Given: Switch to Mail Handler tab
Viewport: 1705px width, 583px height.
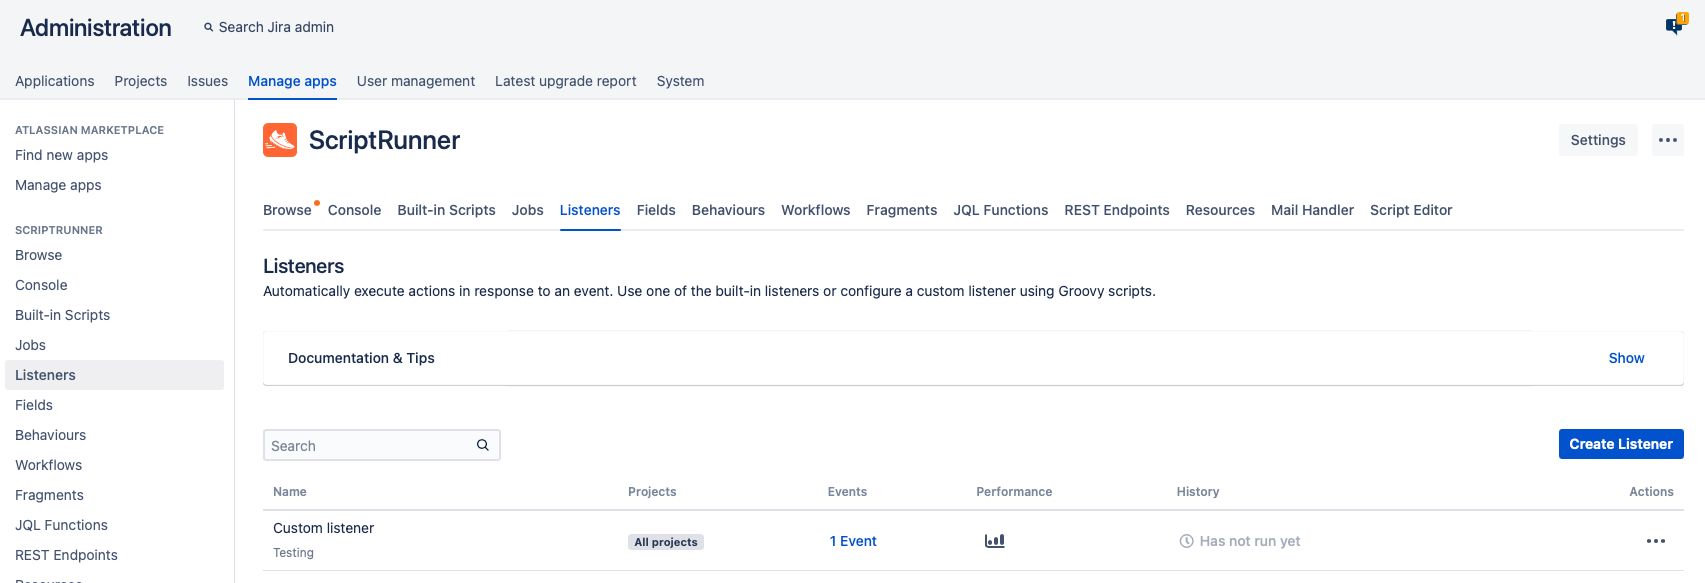Looking at the screenshot, I should (1312, 210).
